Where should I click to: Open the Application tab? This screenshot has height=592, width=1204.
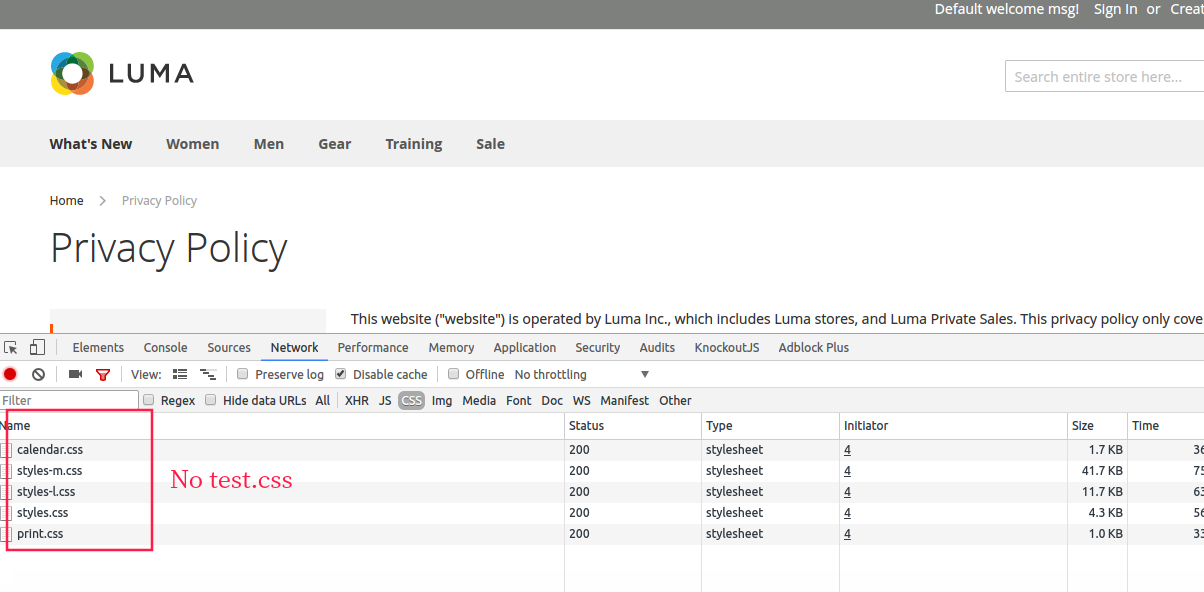coord(525,348)
